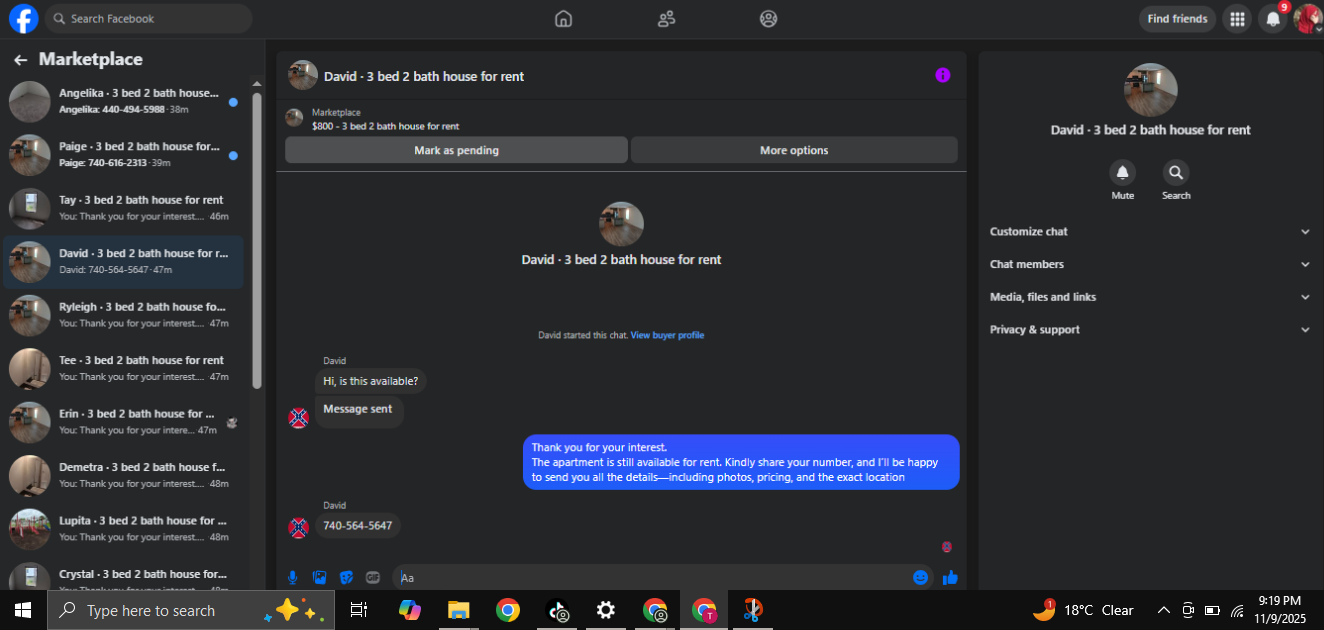Choose a sticker icon in composer

tap(347, 577)
